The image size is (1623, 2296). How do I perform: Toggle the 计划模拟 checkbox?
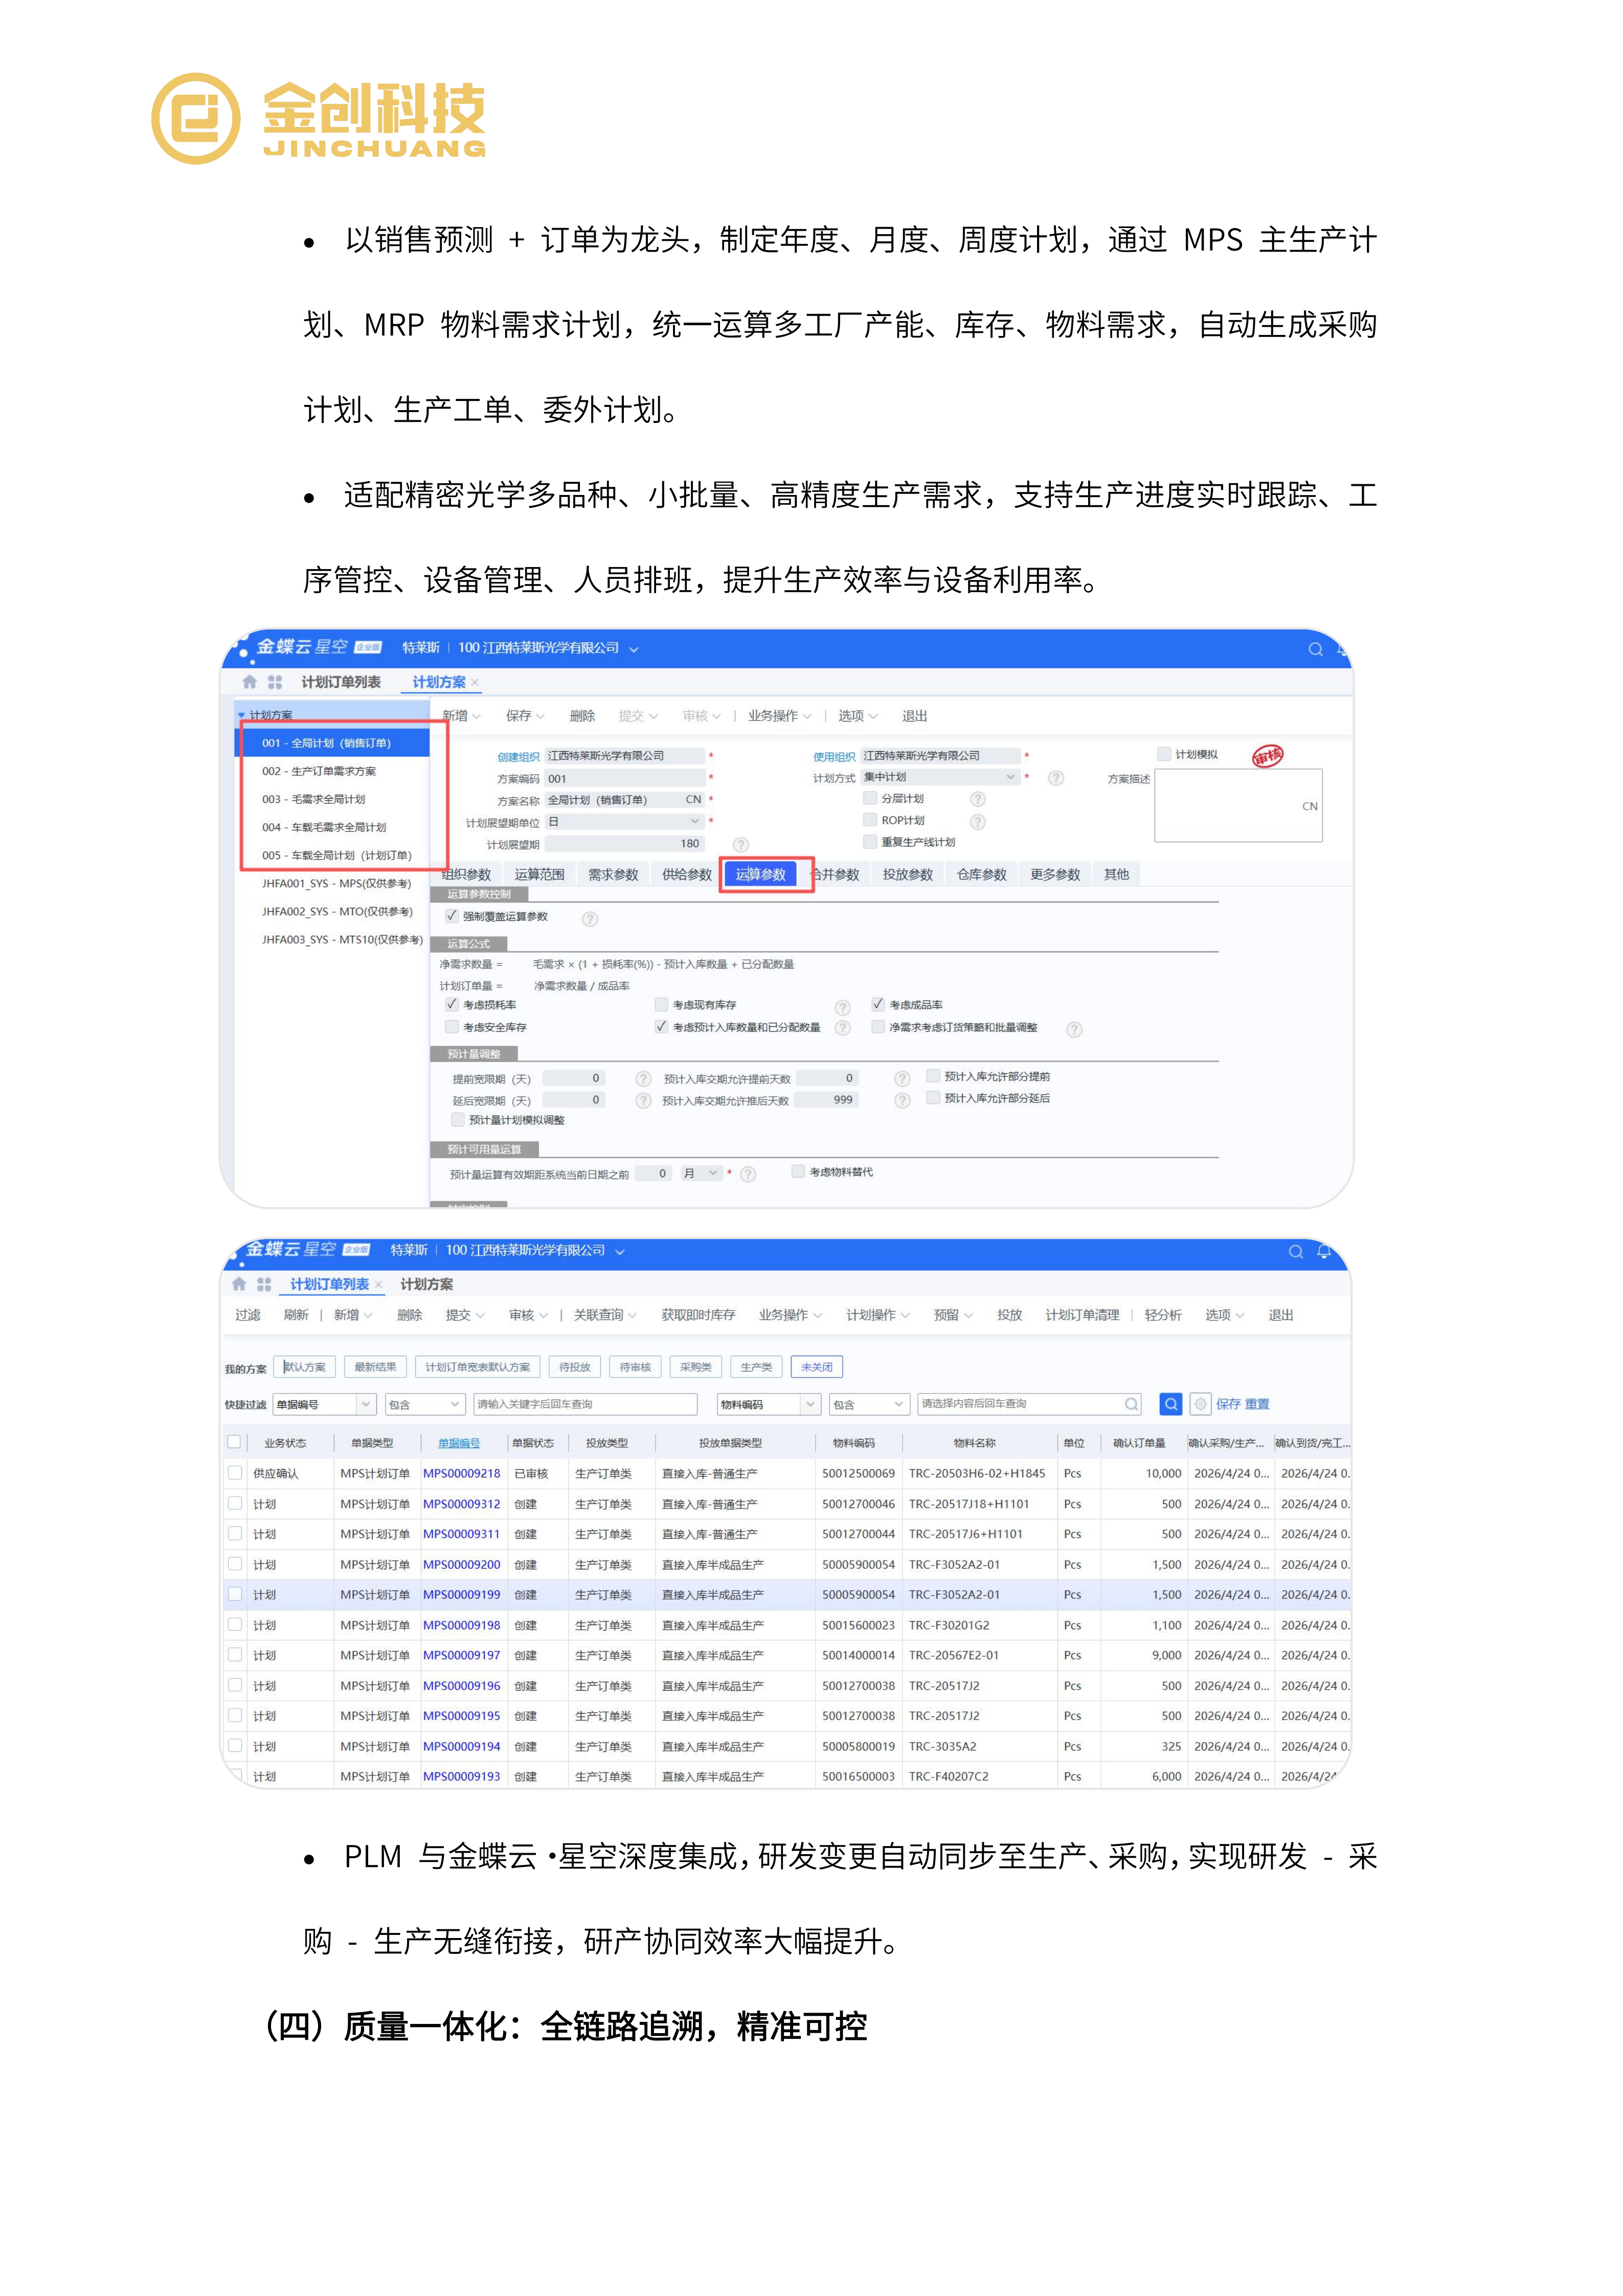[x=1164, y=754]
